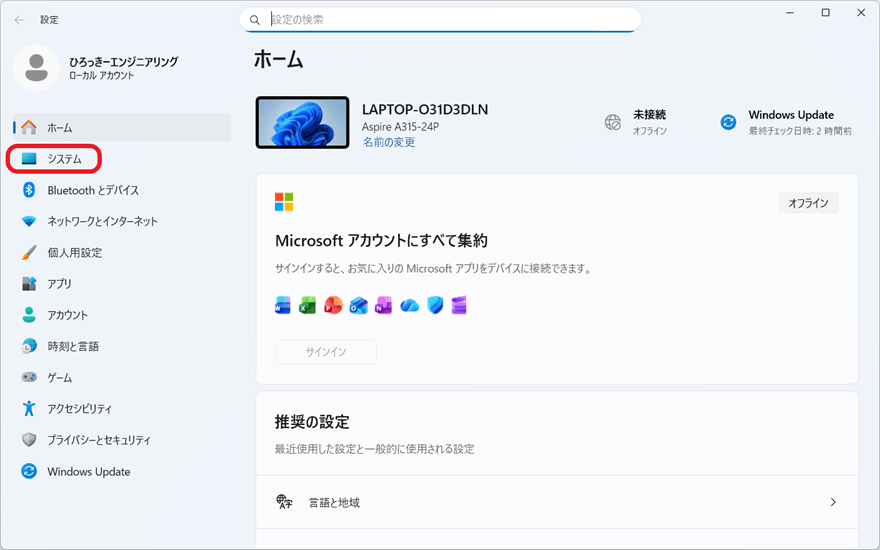This screenshot has height=550, width=880.
Task: Click the オフライン badge button
Action: tap(808, 203)
